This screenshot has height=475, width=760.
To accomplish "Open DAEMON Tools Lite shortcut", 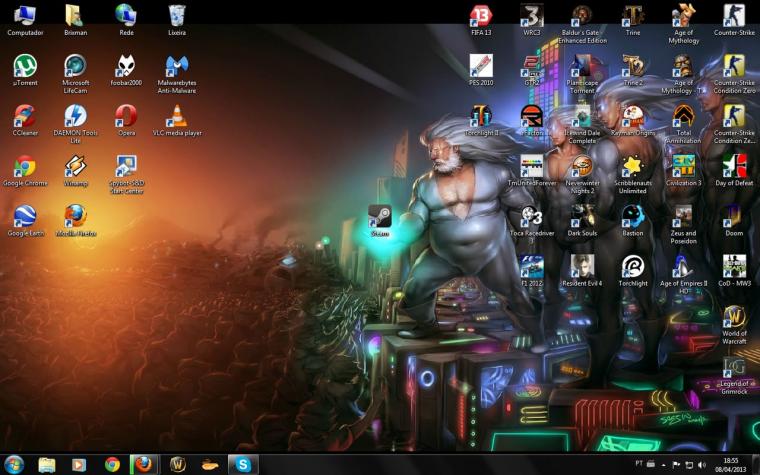I will coord(76,124).
